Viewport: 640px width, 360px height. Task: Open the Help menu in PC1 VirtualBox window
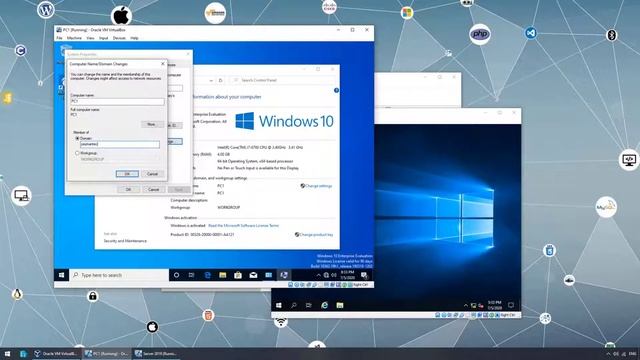pyautogui.click(x=134, y=38)
